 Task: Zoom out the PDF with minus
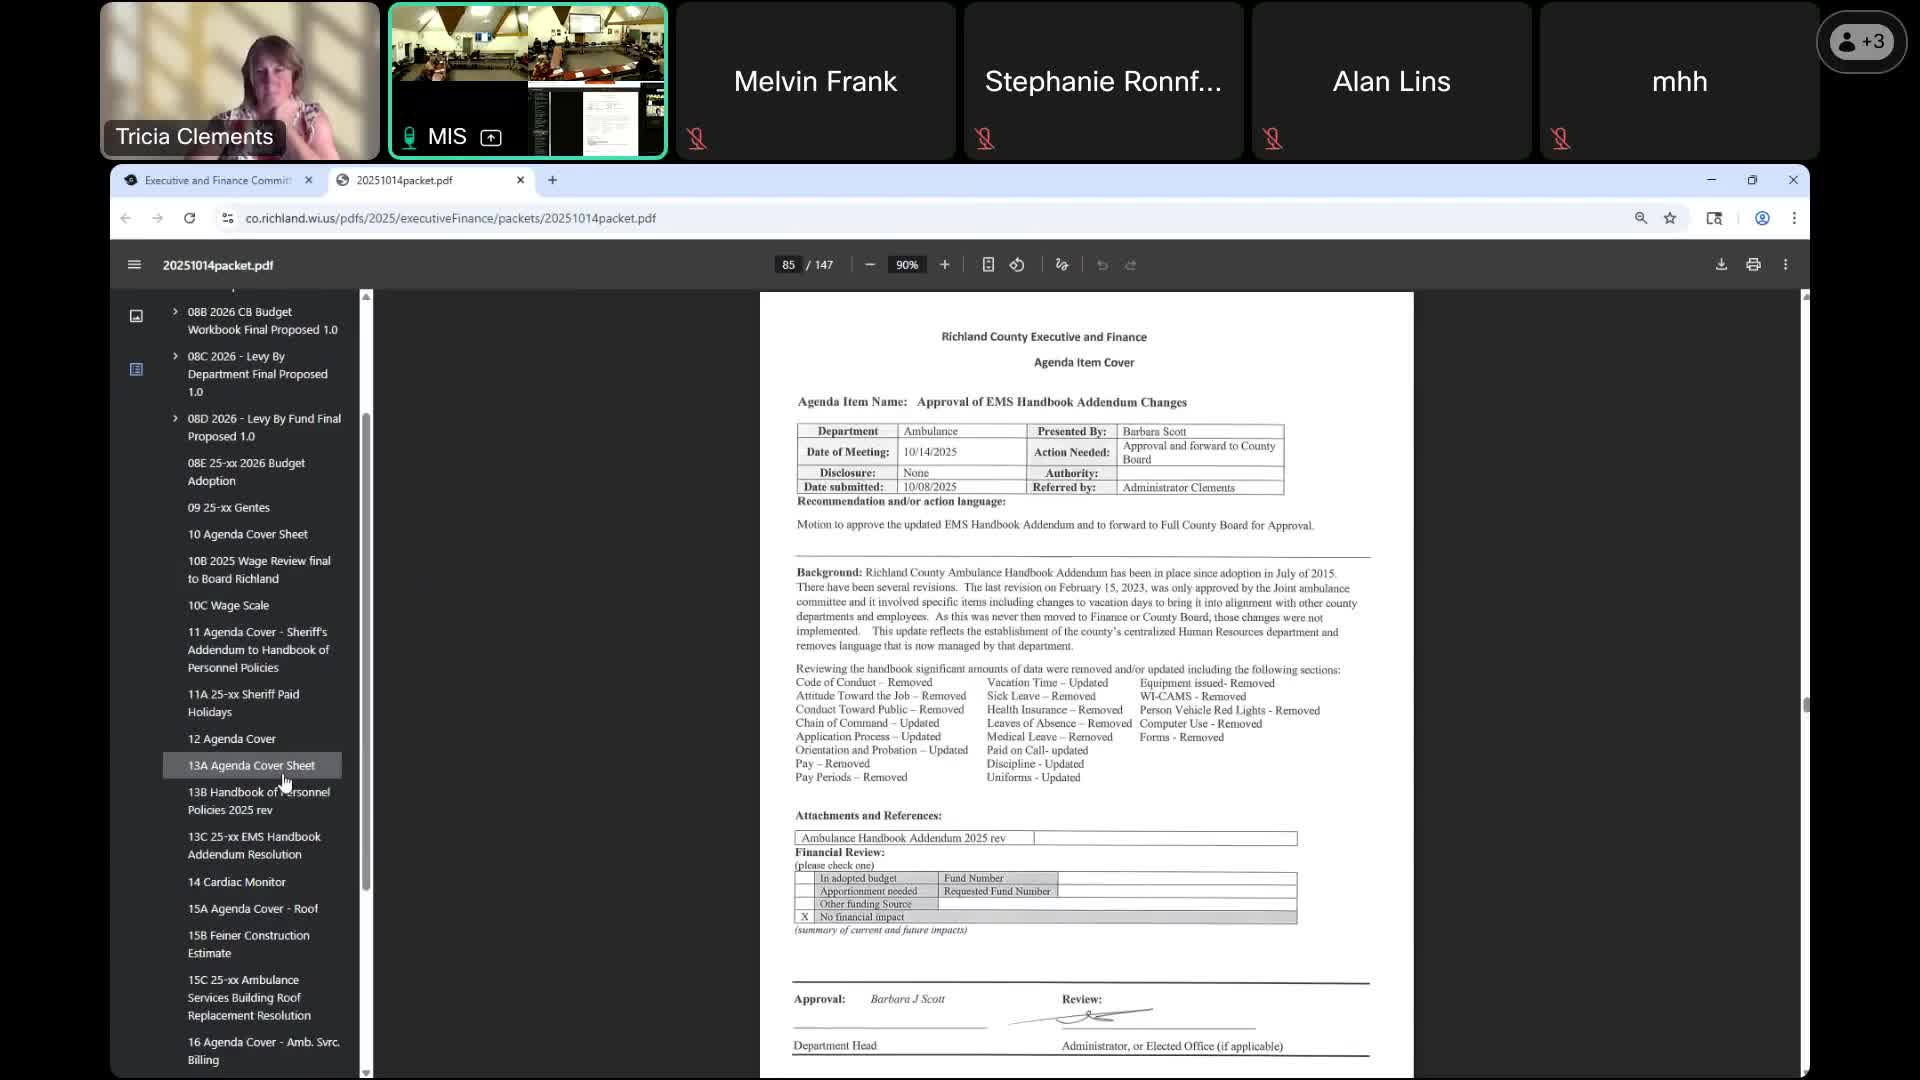point(870,265)
